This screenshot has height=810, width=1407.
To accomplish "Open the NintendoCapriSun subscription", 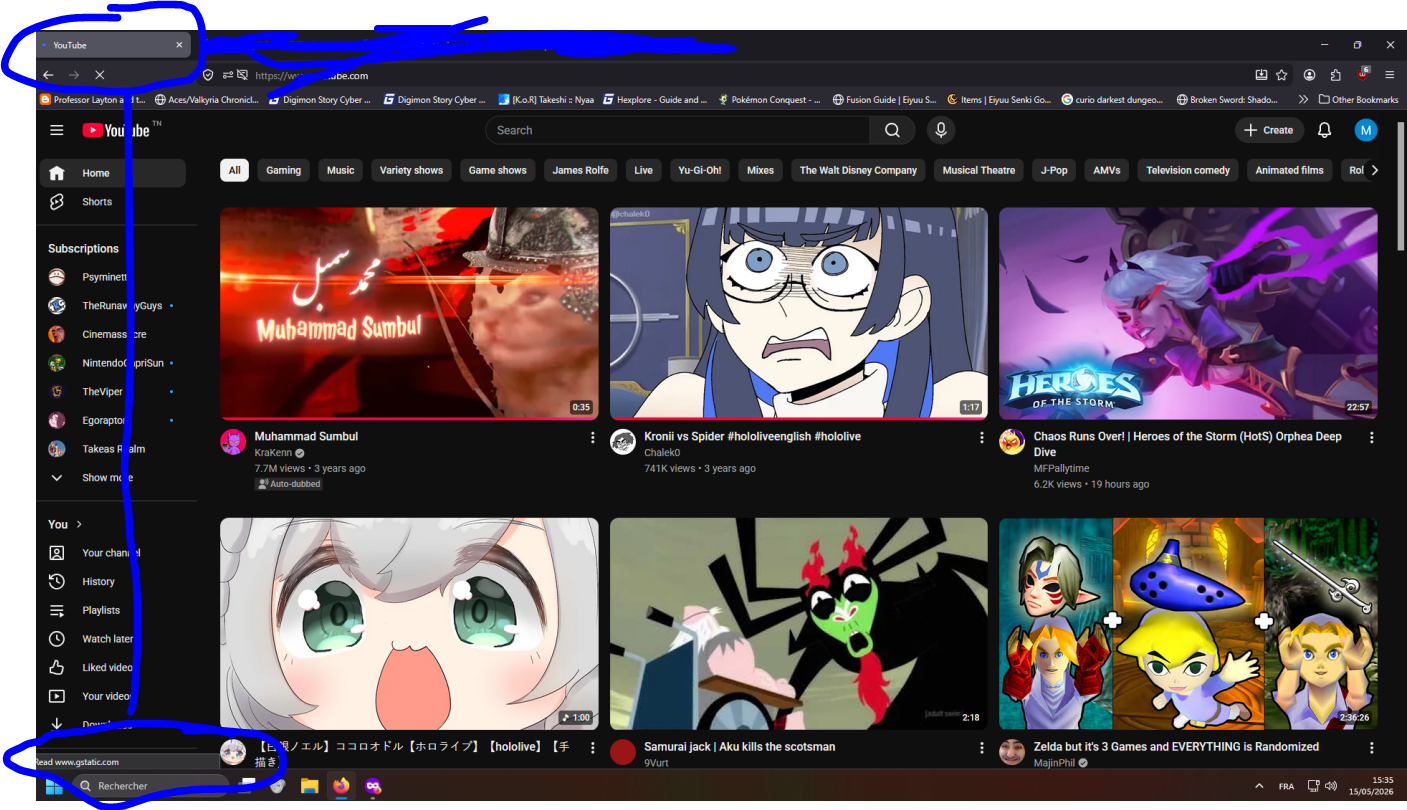I will coord(112,363).
